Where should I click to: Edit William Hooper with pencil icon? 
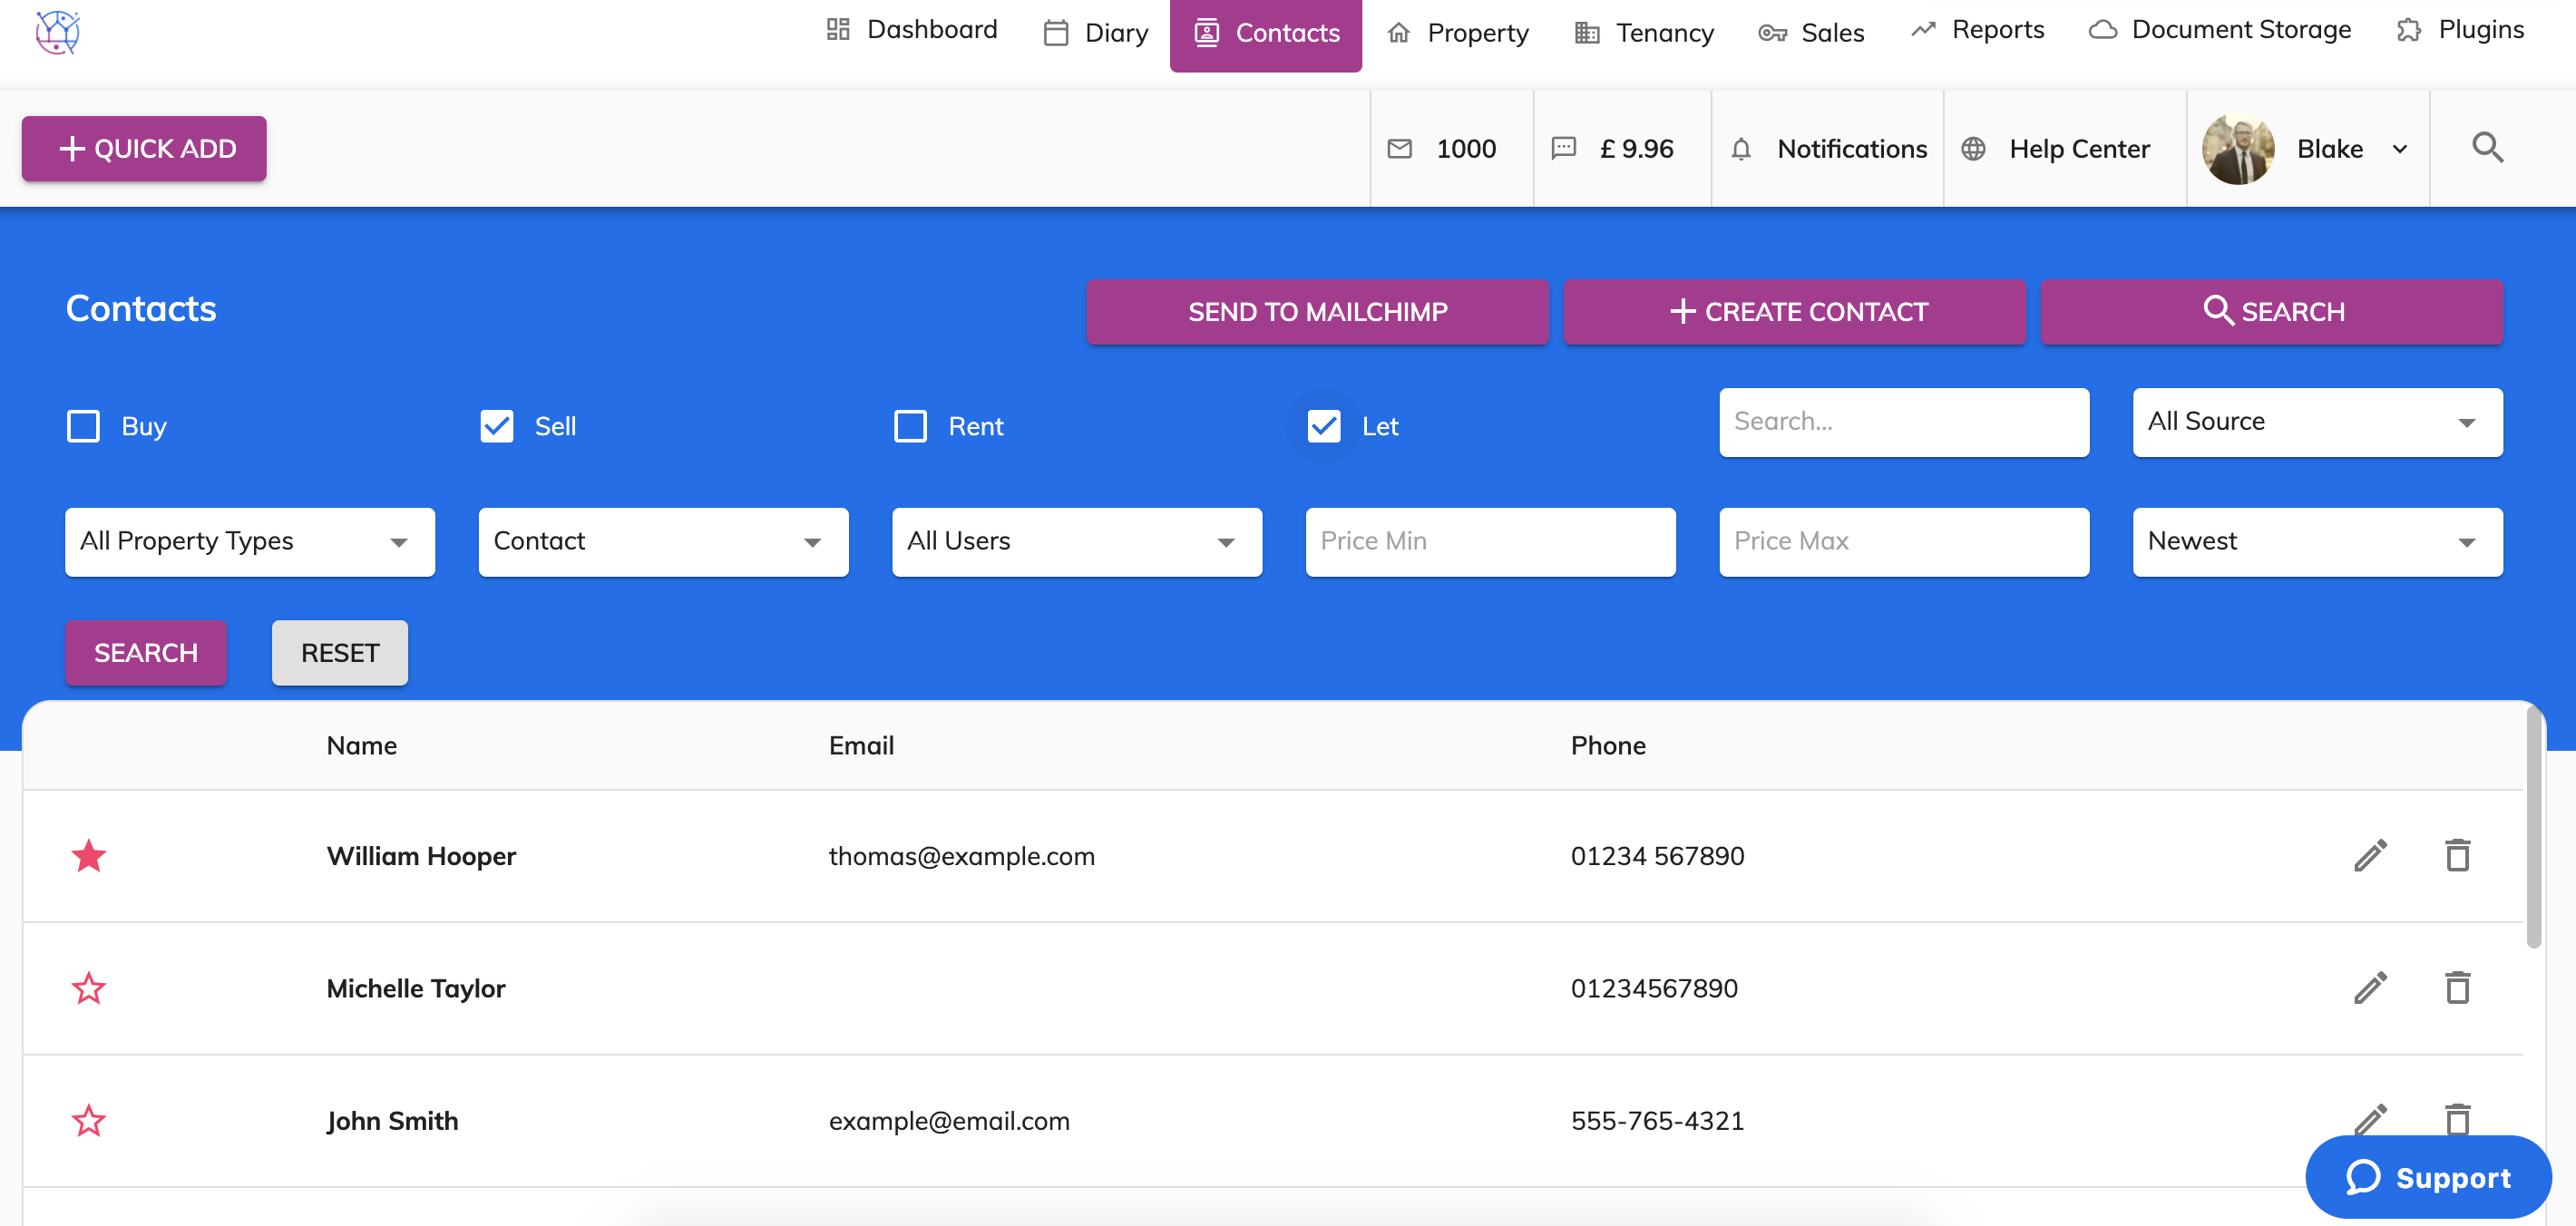click(x=2370, y=856)
